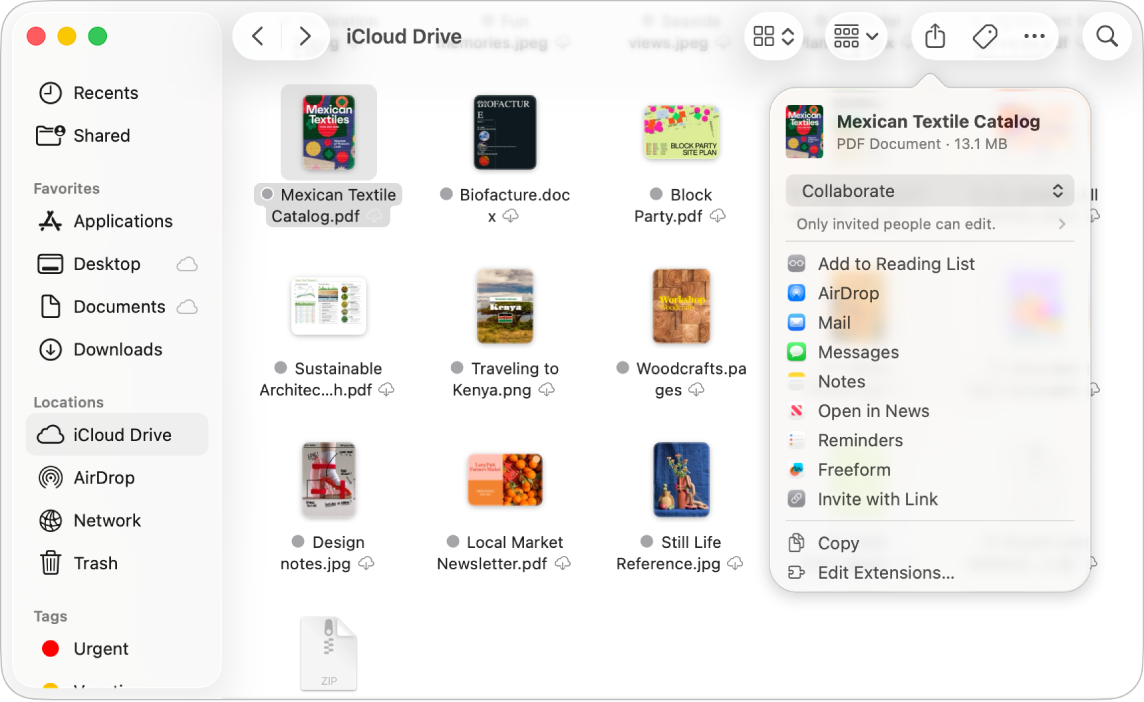Open the Tags toolbar popover
Viewport: 1144px width, 702px height.
(984, 36)
